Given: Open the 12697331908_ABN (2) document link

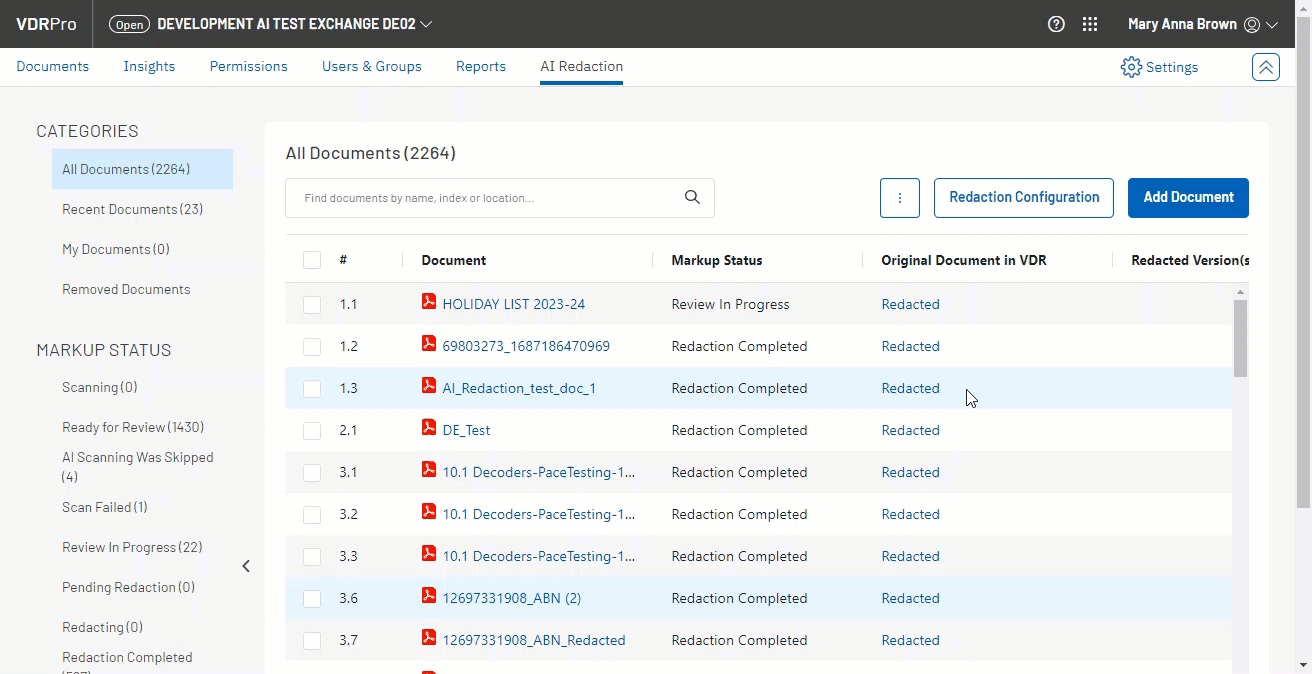Looking at the screenshot, I should (x=511, y=598).
